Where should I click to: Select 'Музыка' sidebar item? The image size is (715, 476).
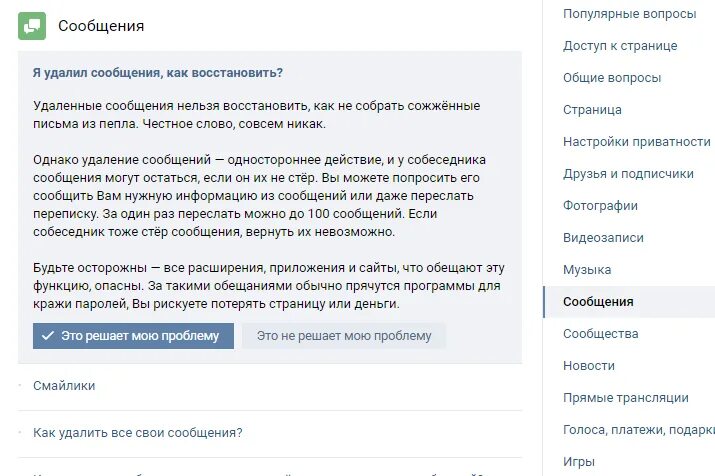tap(587, 270)
